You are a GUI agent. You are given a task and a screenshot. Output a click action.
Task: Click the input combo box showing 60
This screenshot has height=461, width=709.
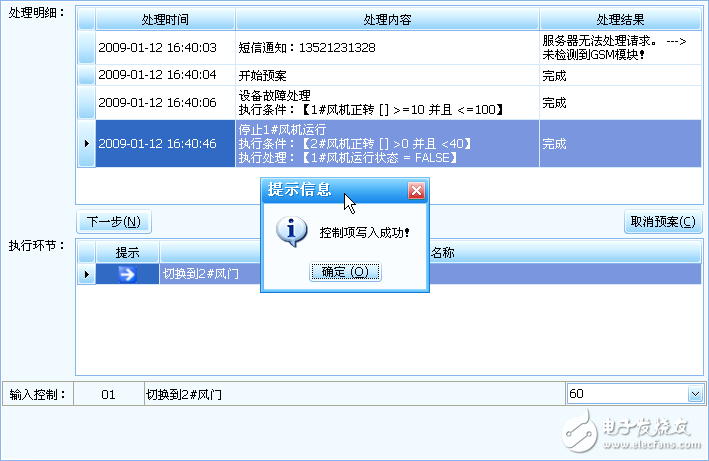[x=635, y=394]
